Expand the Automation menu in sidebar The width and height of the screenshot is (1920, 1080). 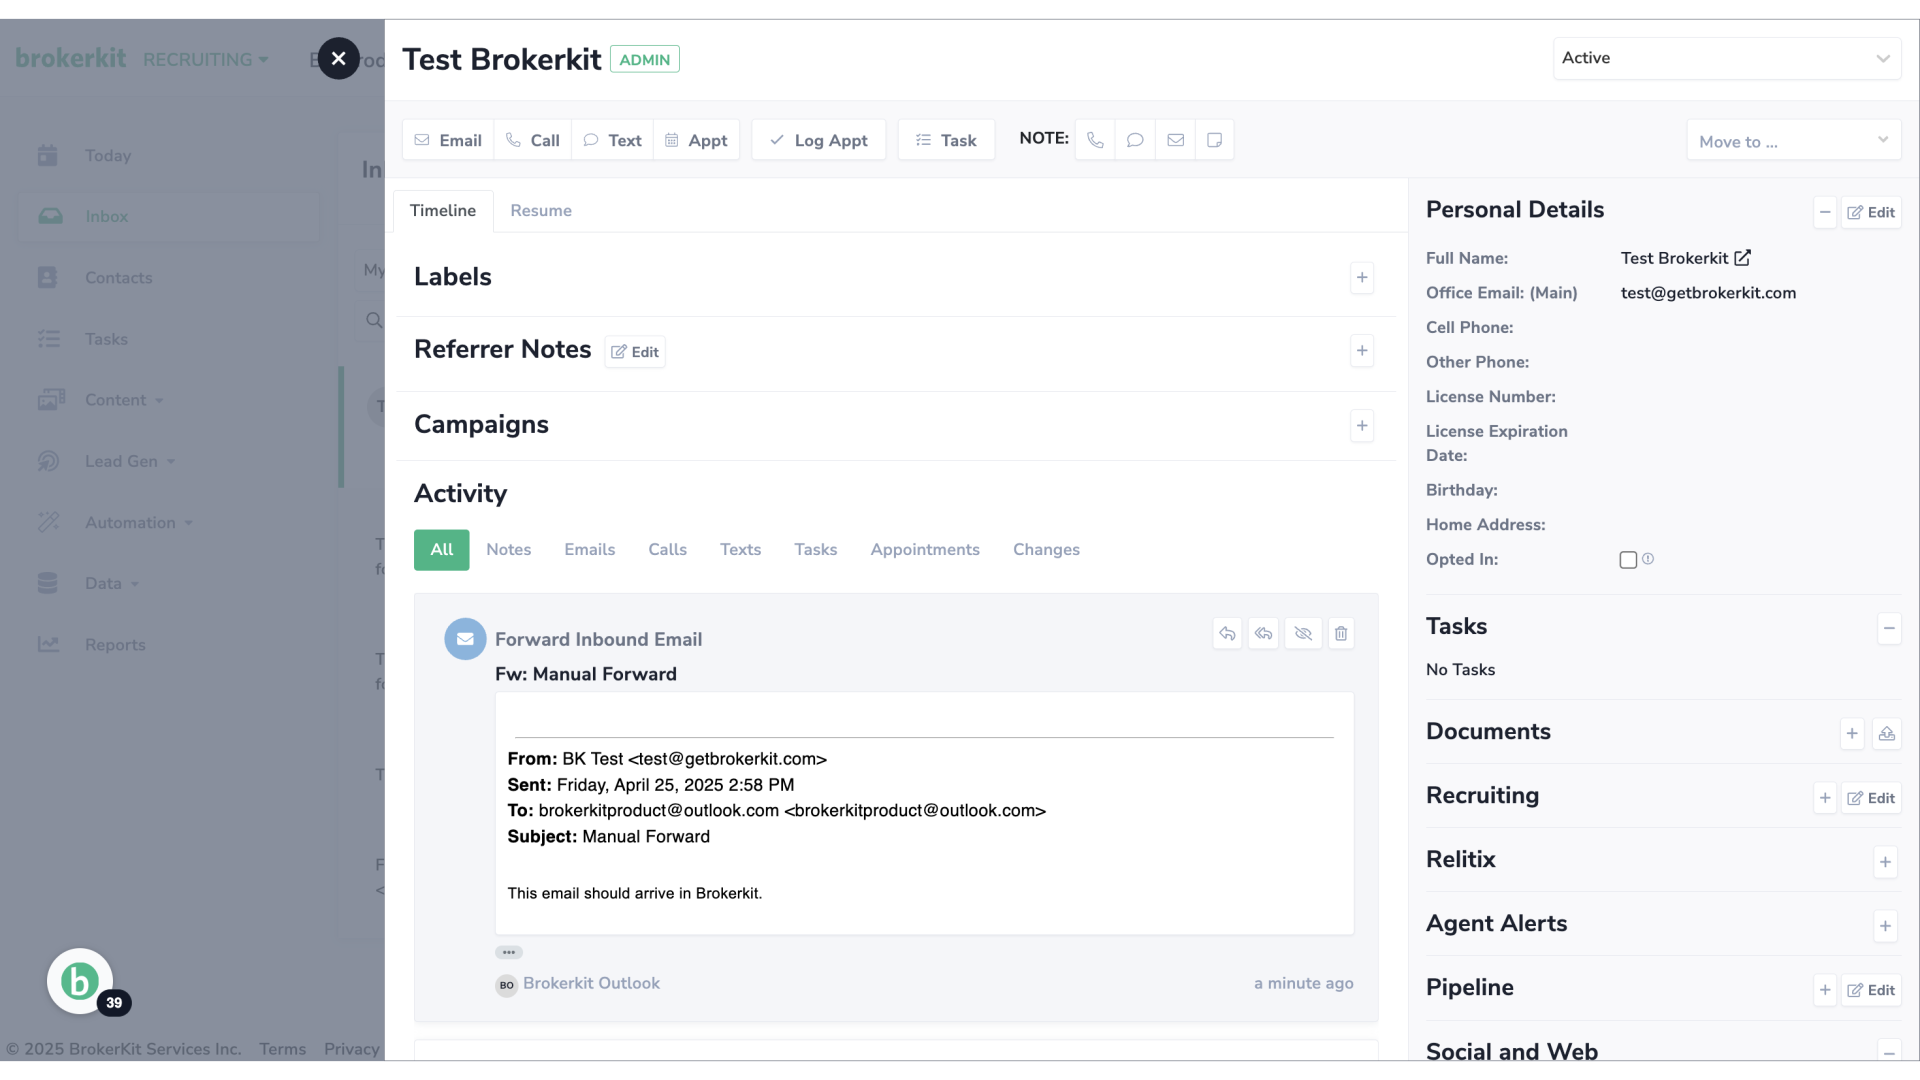pyautogui.click(x=139, y=522)
